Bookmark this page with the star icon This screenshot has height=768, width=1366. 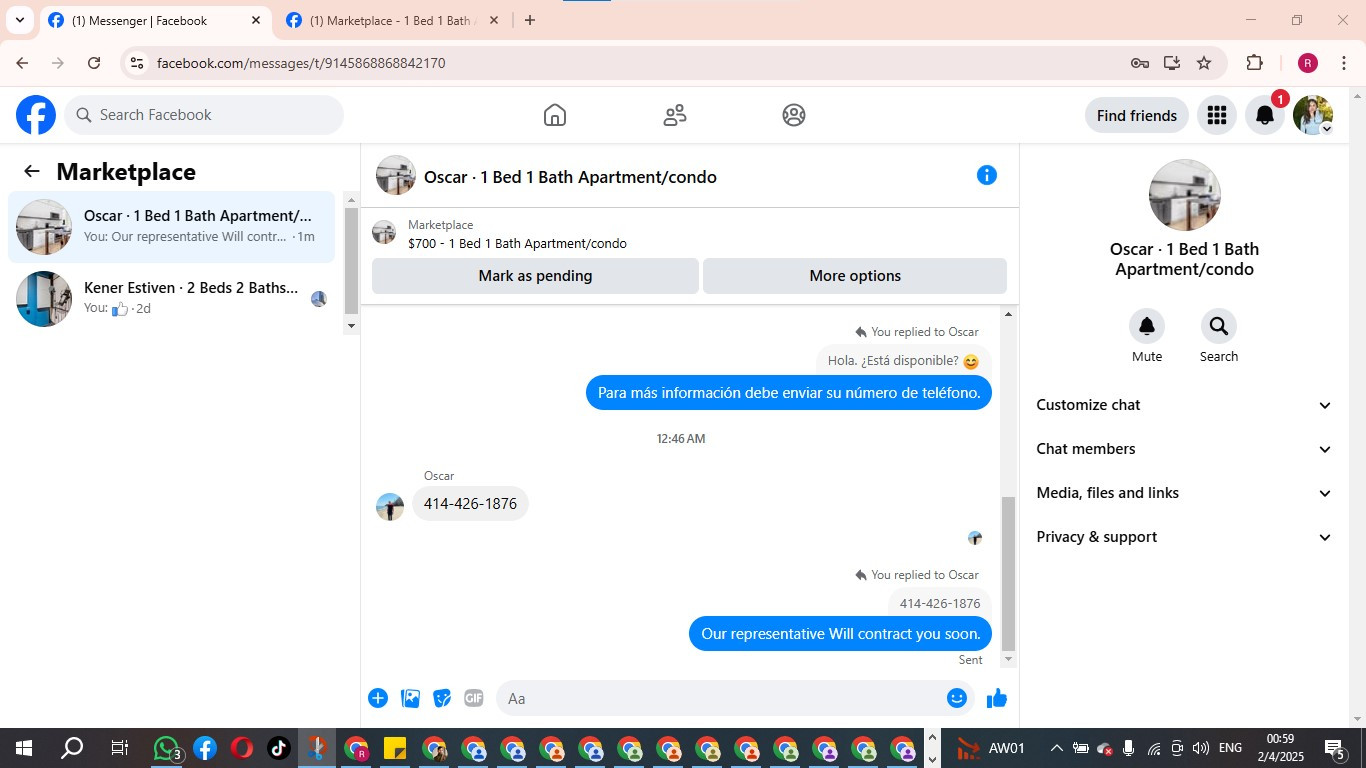pyautogui.click(x=1204, y=63)
